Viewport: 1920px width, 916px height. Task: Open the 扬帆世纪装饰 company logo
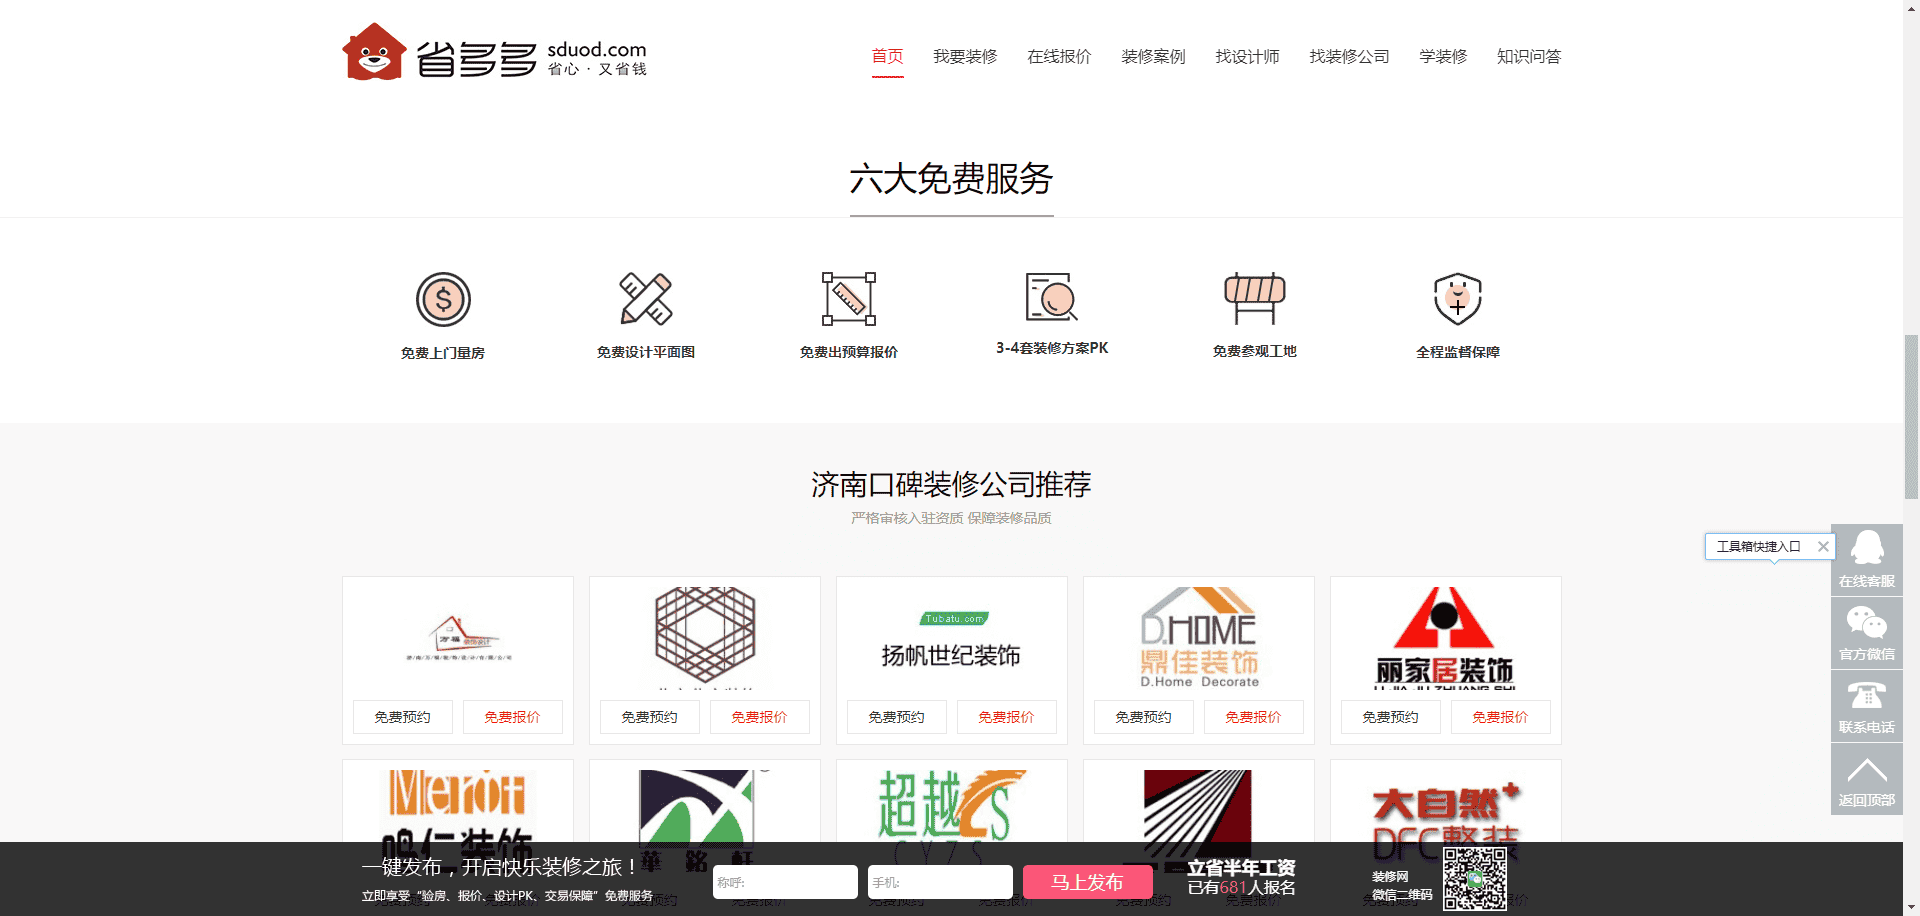(951, 639)
